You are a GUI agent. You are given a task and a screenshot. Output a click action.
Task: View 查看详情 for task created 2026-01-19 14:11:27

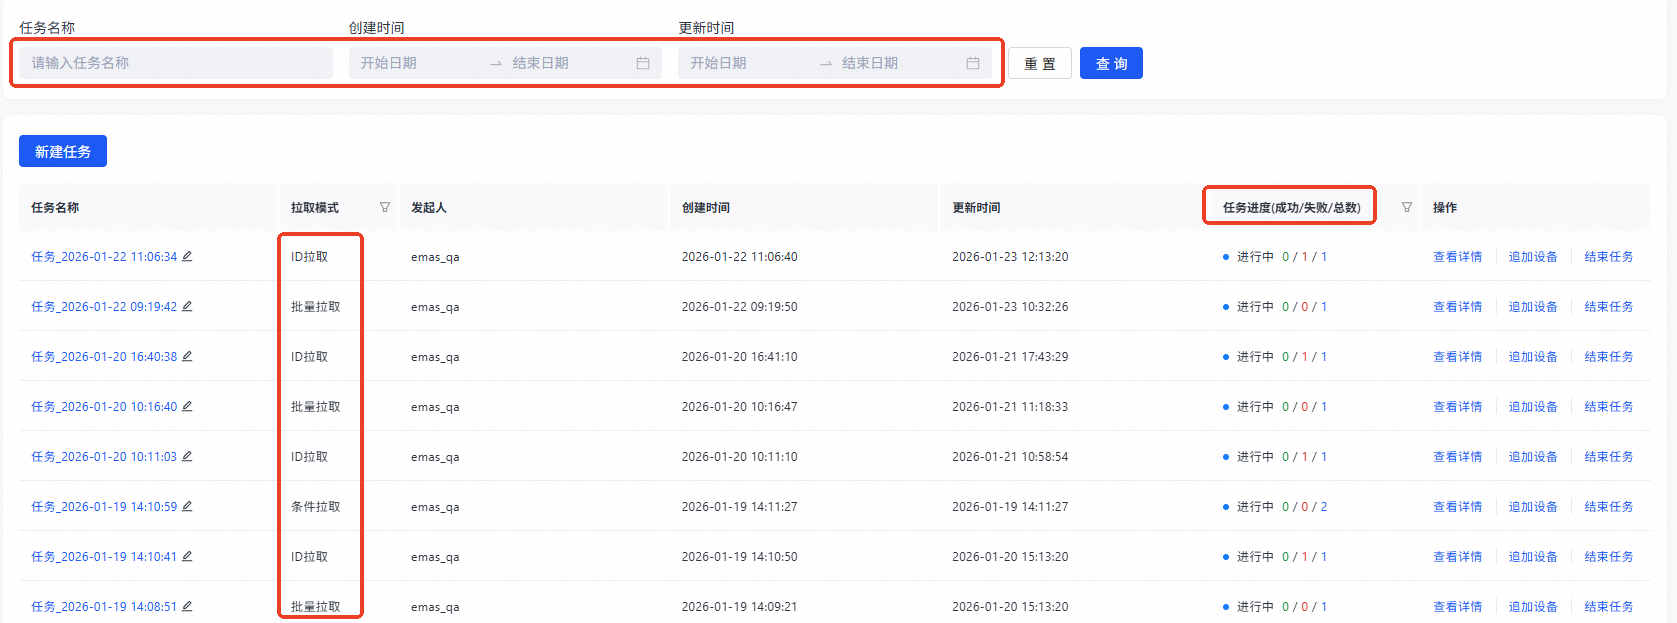1457,507
